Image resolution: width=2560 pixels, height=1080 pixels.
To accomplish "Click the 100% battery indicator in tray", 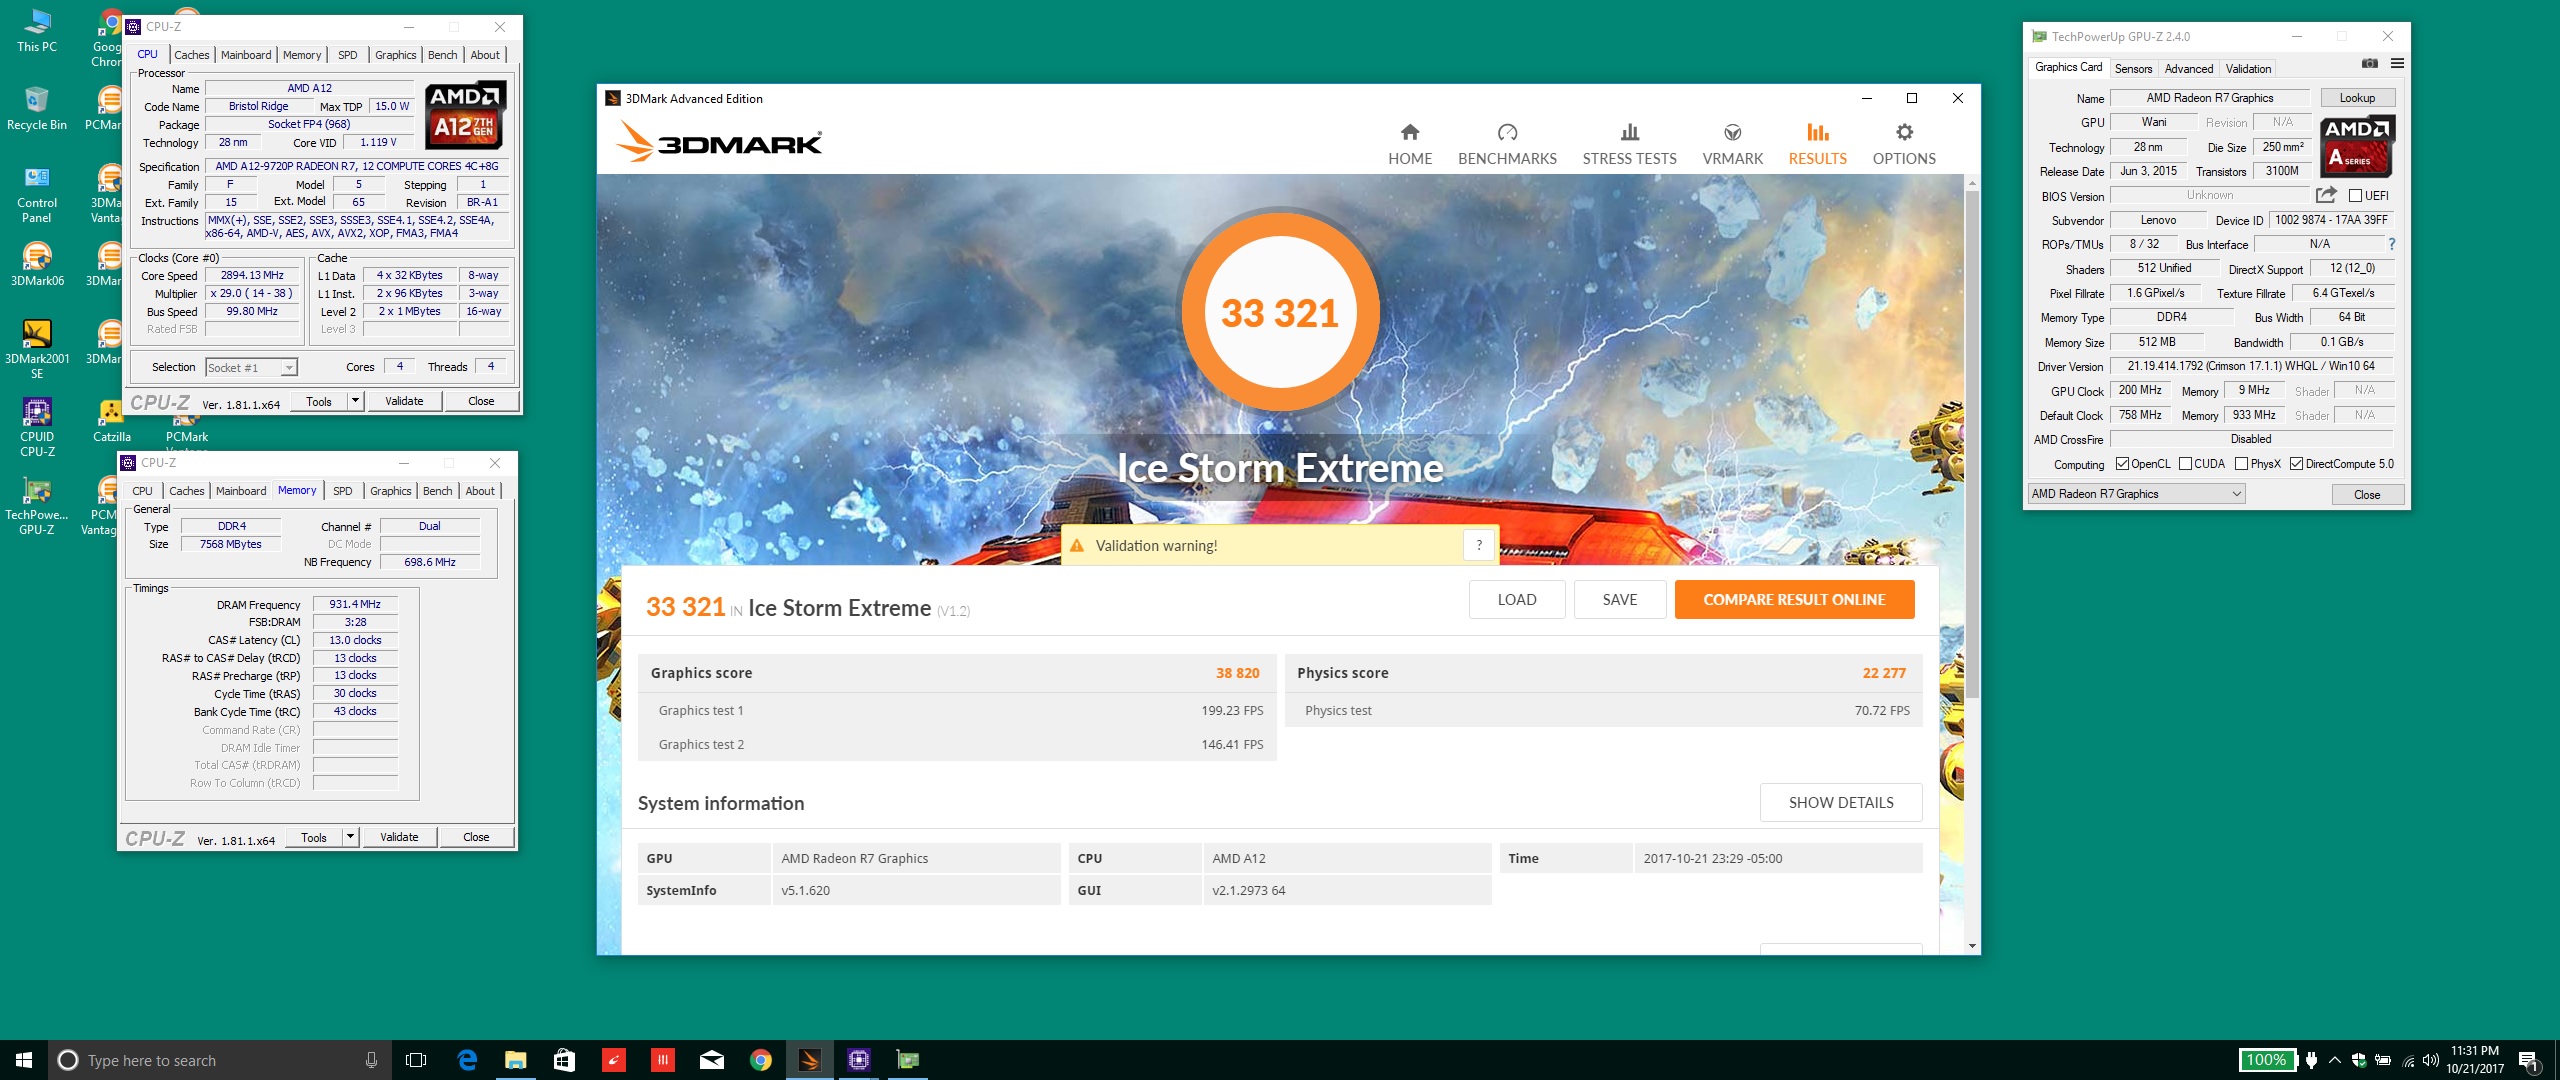I will [x=2266, y=1060].
